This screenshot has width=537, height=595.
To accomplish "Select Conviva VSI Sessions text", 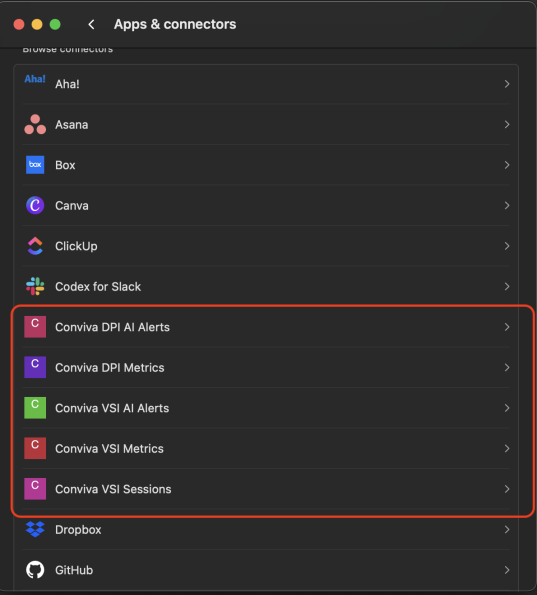I will (x=113, y=489).
